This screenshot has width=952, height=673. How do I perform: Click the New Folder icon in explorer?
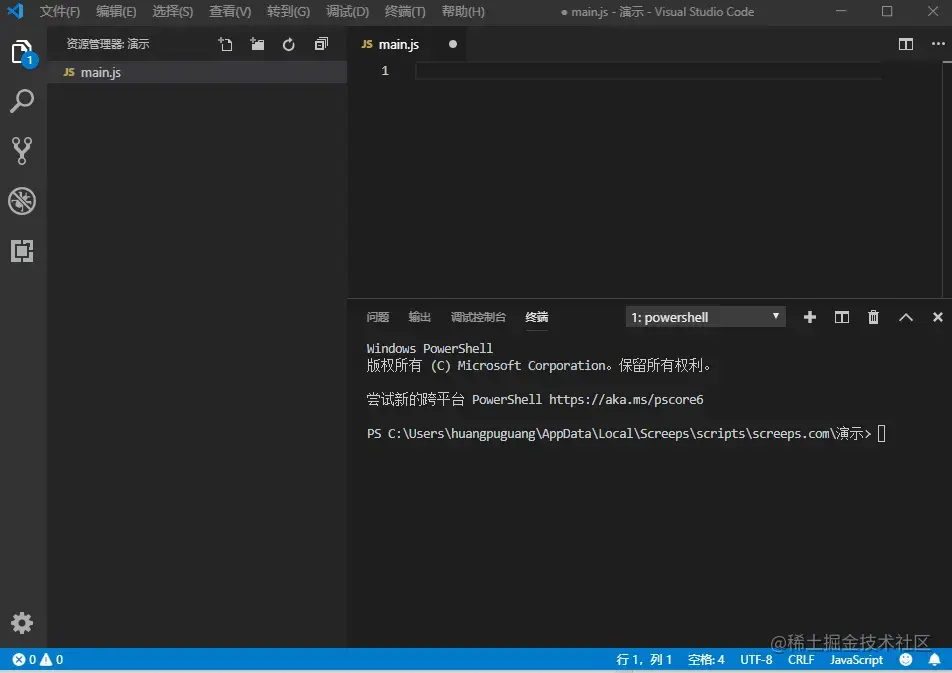point(257,44)
